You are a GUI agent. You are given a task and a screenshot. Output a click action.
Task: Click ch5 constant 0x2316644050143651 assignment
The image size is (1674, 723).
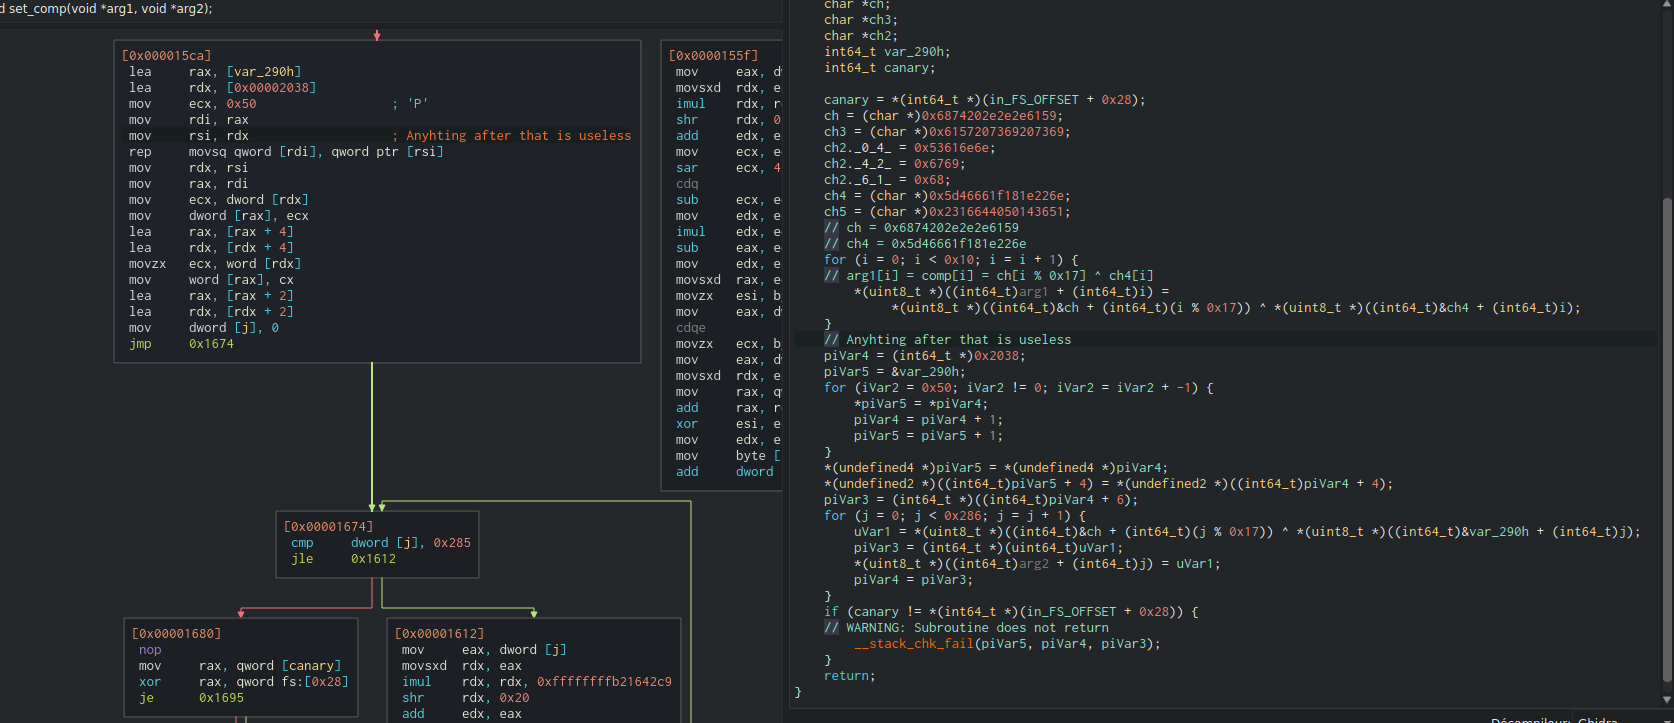point(947,212)
